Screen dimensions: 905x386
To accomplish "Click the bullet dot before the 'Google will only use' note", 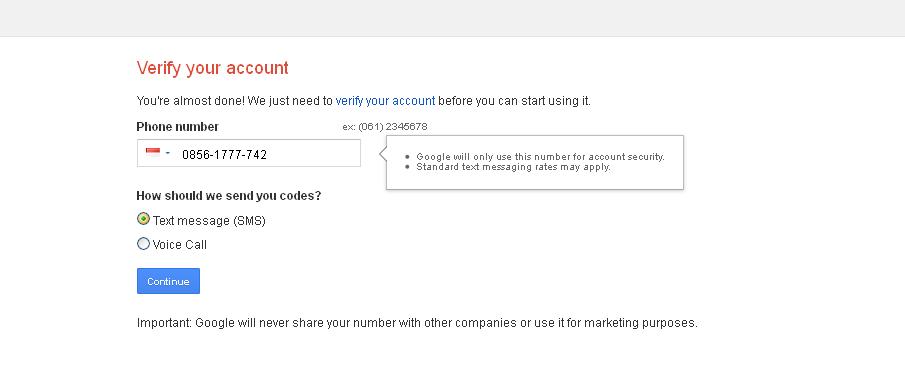I will [407, 157].
